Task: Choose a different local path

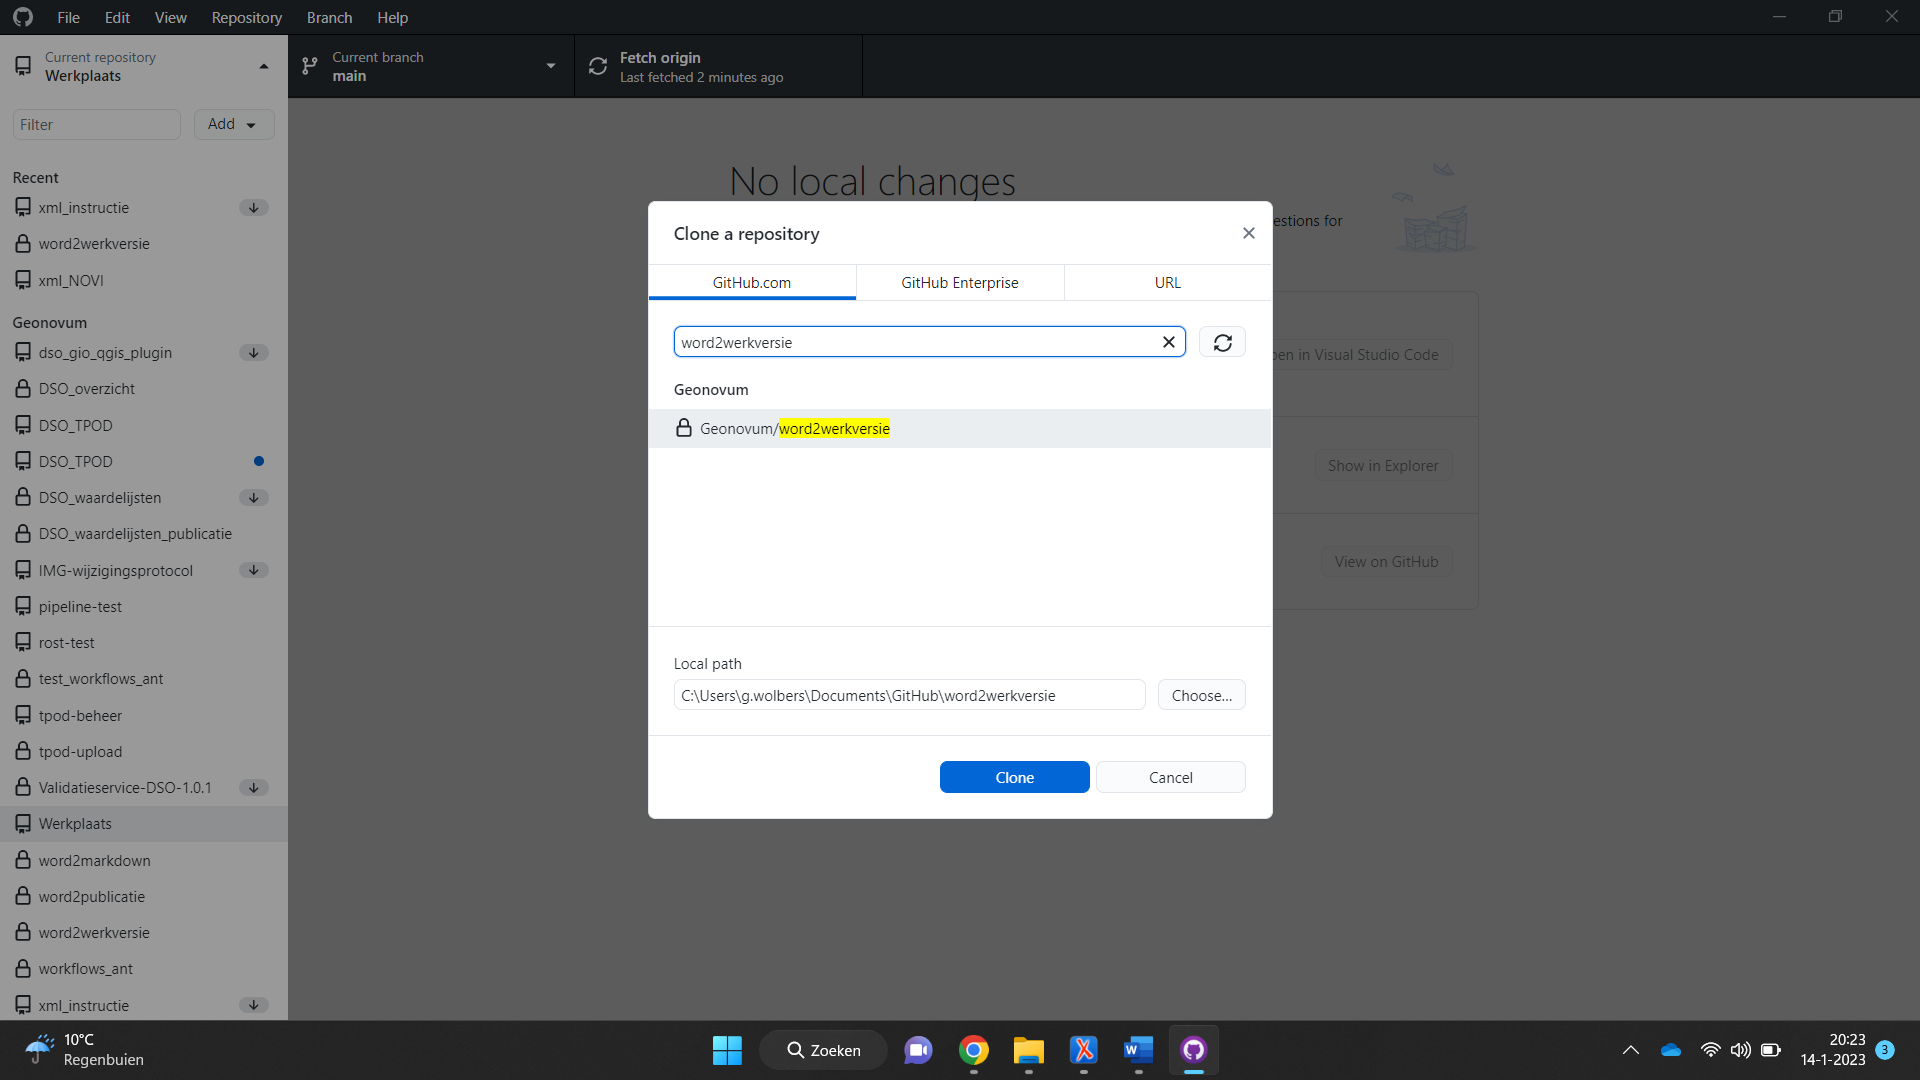Action: (x=1201, y=695)
